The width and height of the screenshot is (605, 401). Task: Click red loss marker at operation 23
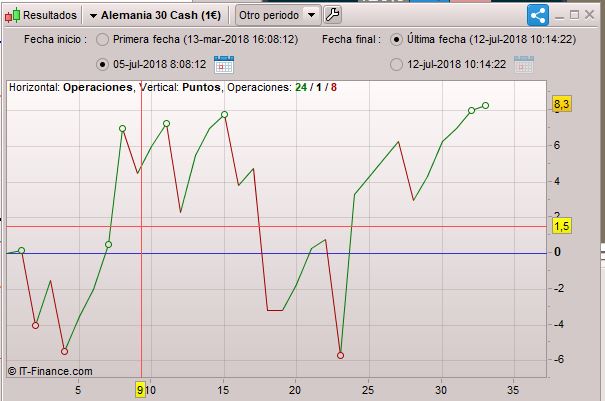[x=340, y=355]
